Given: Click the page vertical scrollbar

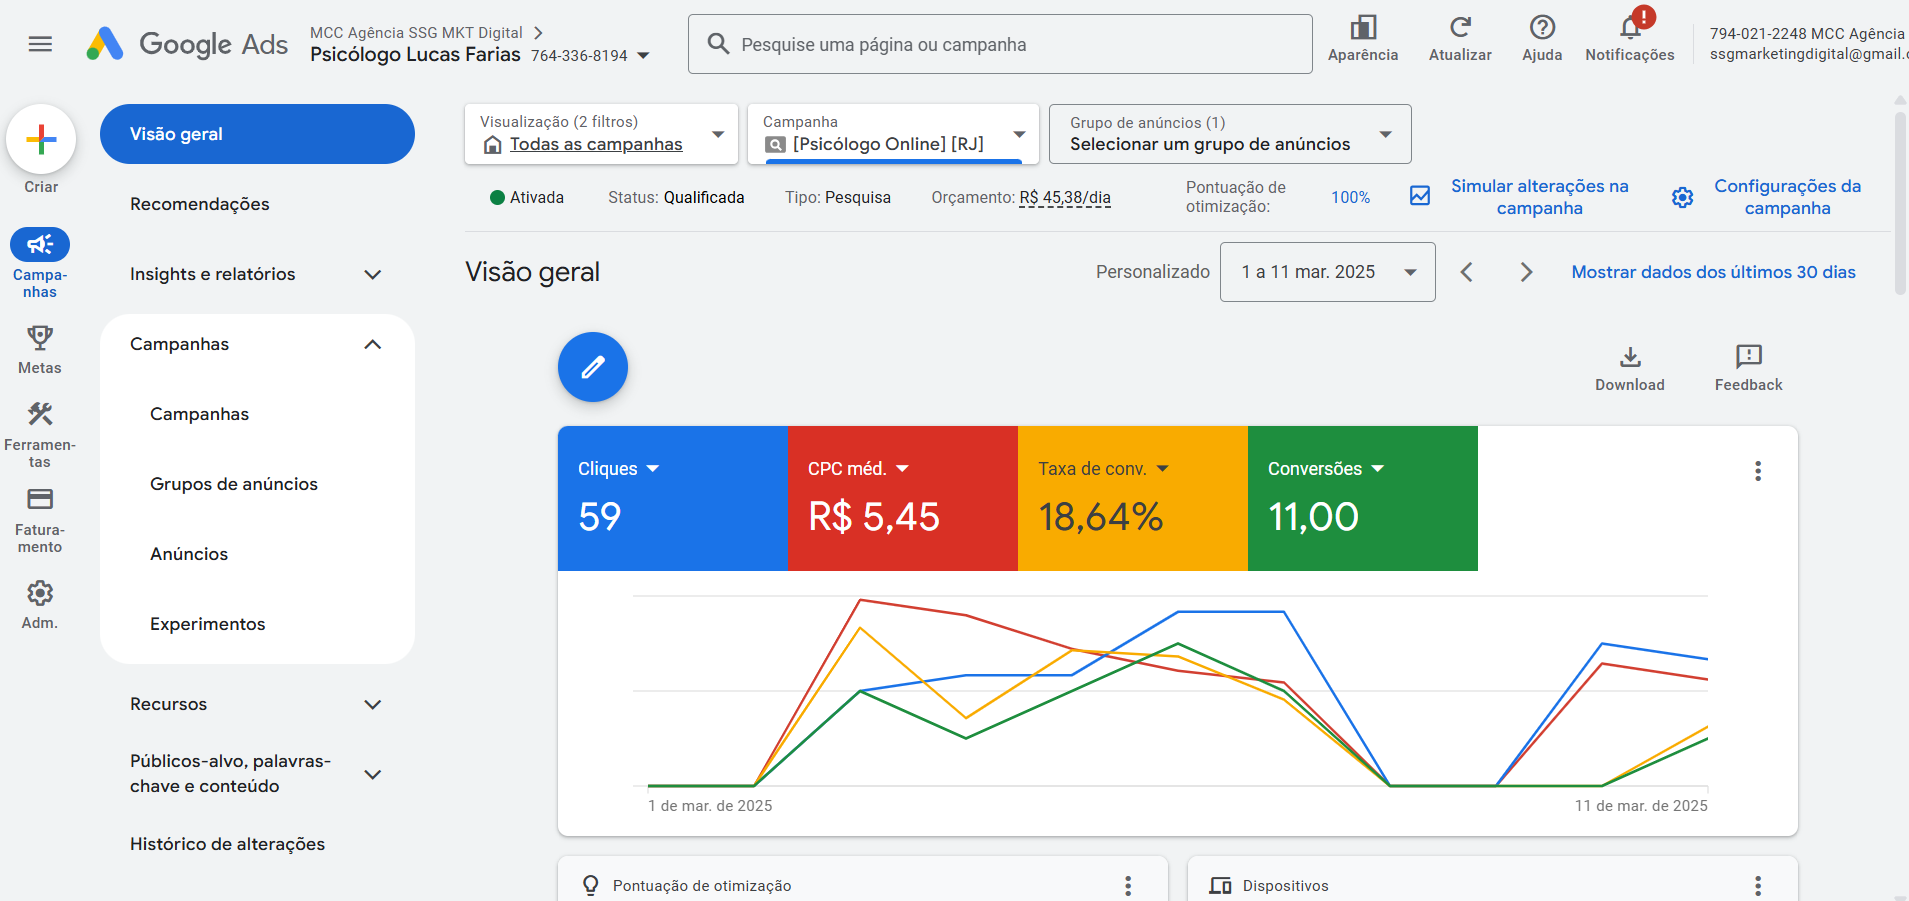Looking at the screenshot, I should 1900,204.
